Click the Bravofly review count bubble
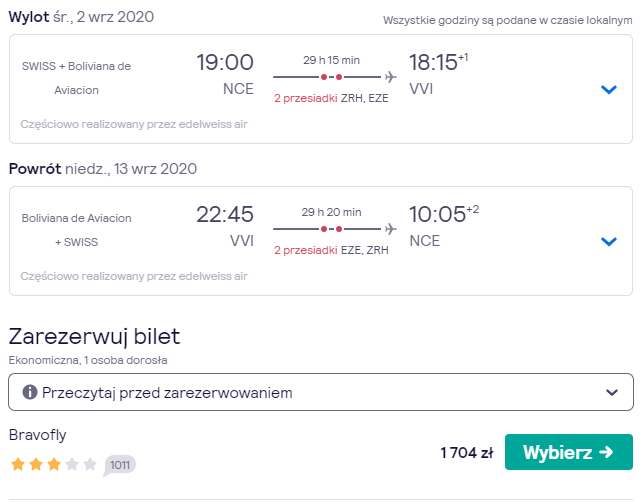The image size is (644, 502). pos(120,465)
